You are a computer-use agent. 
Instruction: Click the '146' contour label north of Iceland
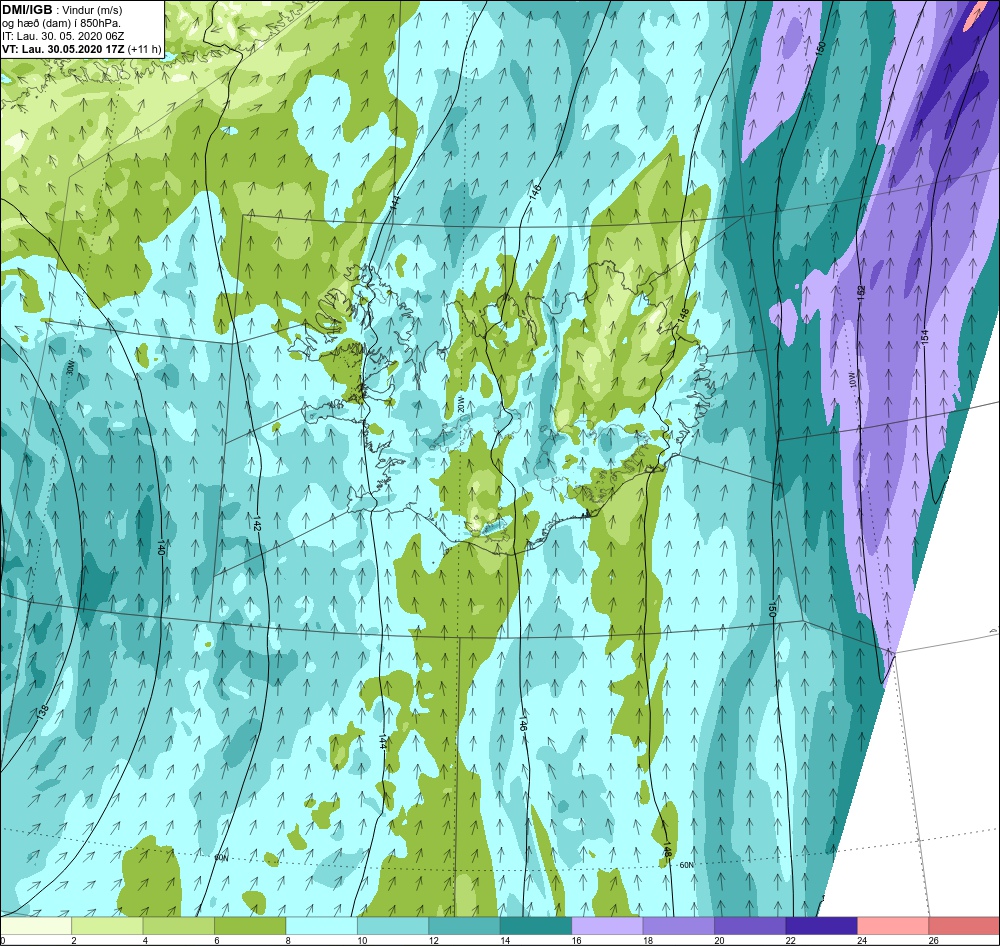click(535, 191)
